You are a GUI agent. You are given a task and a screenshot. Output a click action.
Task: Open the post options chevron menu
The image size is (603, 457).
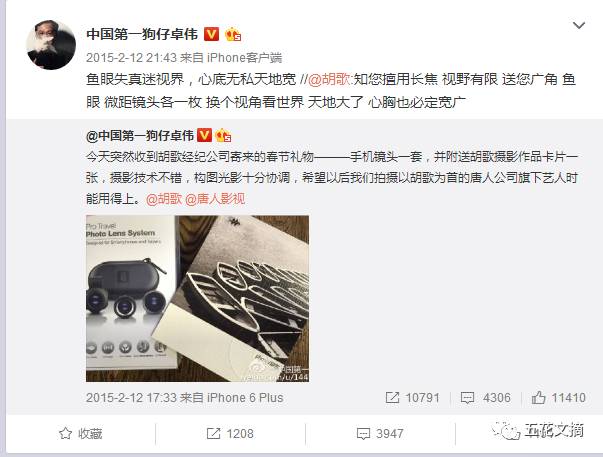pyautogui.click(x=579, y=25)
